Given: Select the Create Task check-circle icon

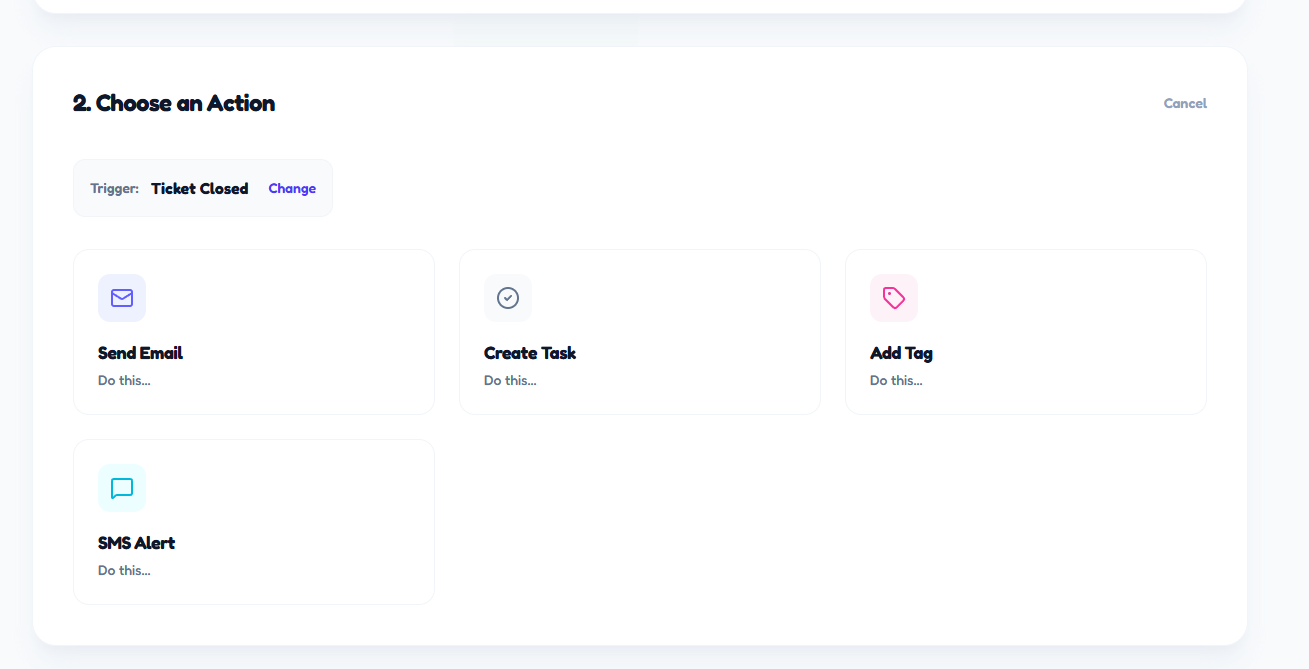Looking at the screenshot, I should pos(507,297).
